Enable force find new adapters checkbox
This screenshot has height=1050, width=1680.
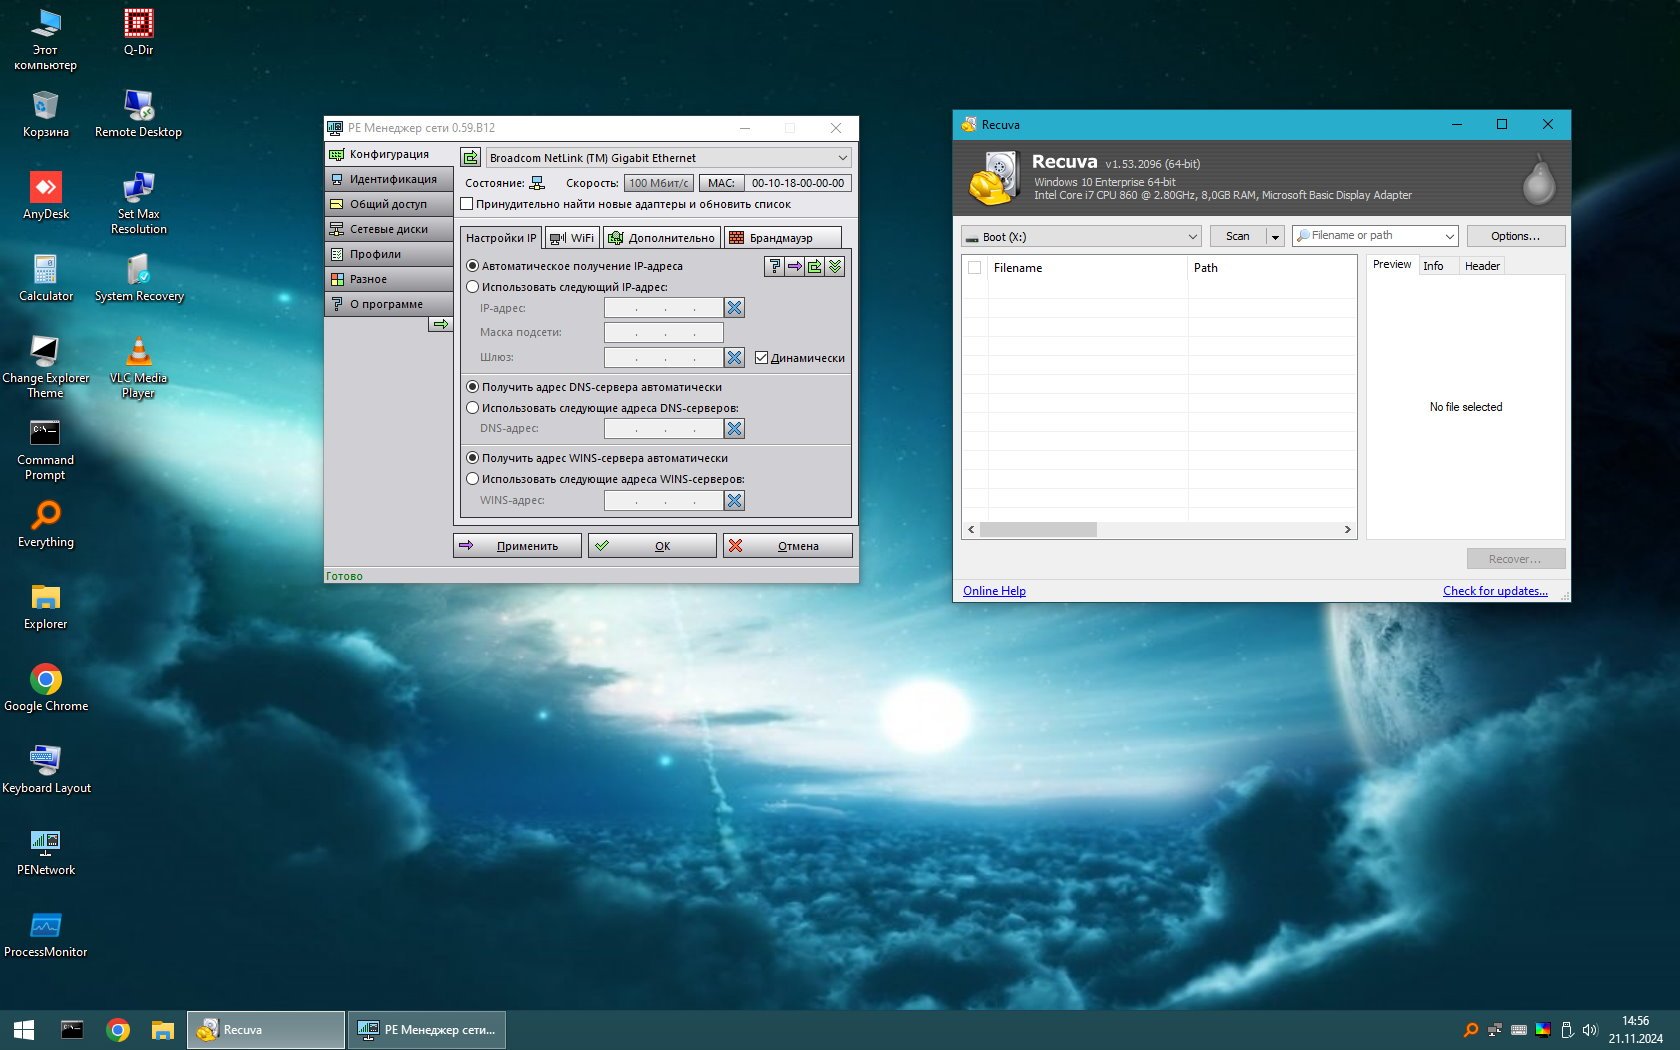pos(467,204)
